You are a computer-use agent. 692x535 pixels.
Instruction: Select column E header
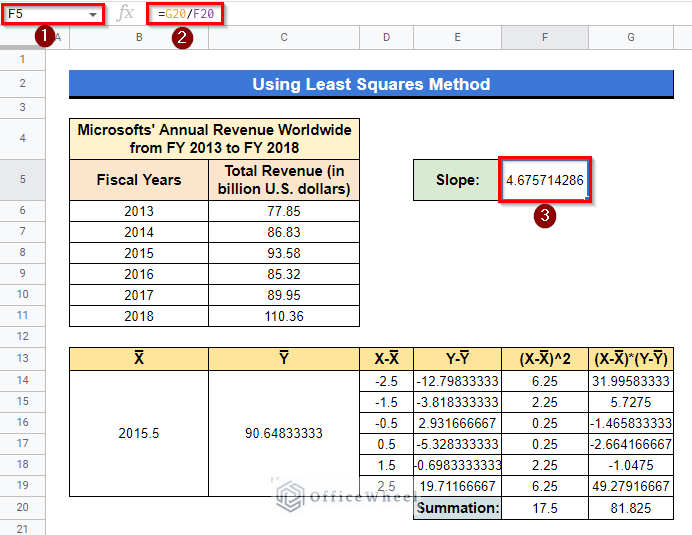point(457,38)
